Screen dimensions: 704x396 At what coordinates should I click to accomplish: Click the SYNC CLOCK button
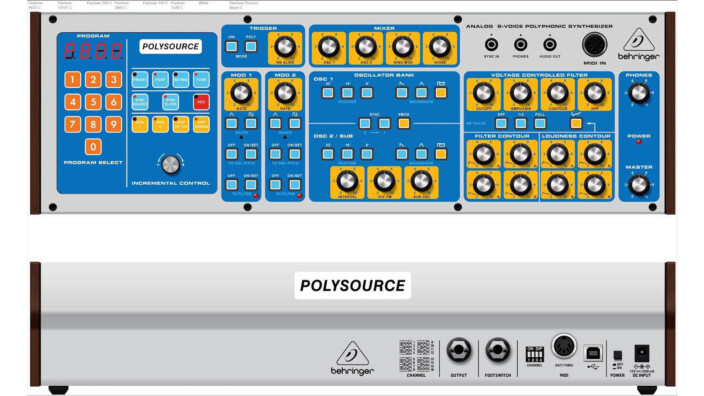(171, 102)
